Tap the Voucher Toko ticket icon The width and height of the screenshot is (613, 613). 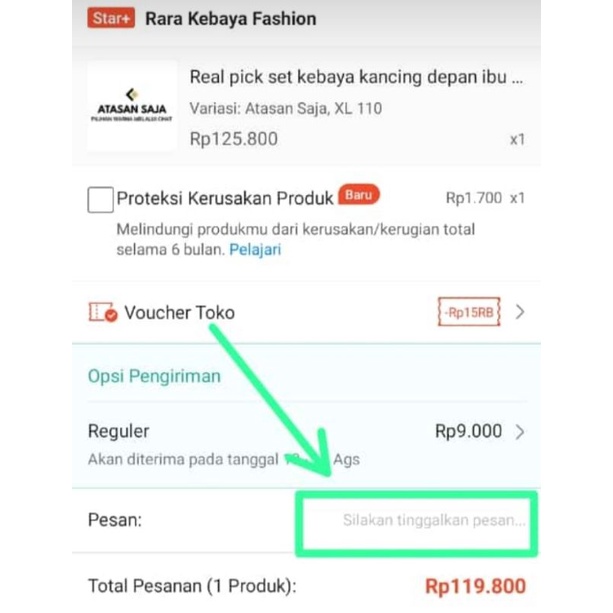click(102, 312)
